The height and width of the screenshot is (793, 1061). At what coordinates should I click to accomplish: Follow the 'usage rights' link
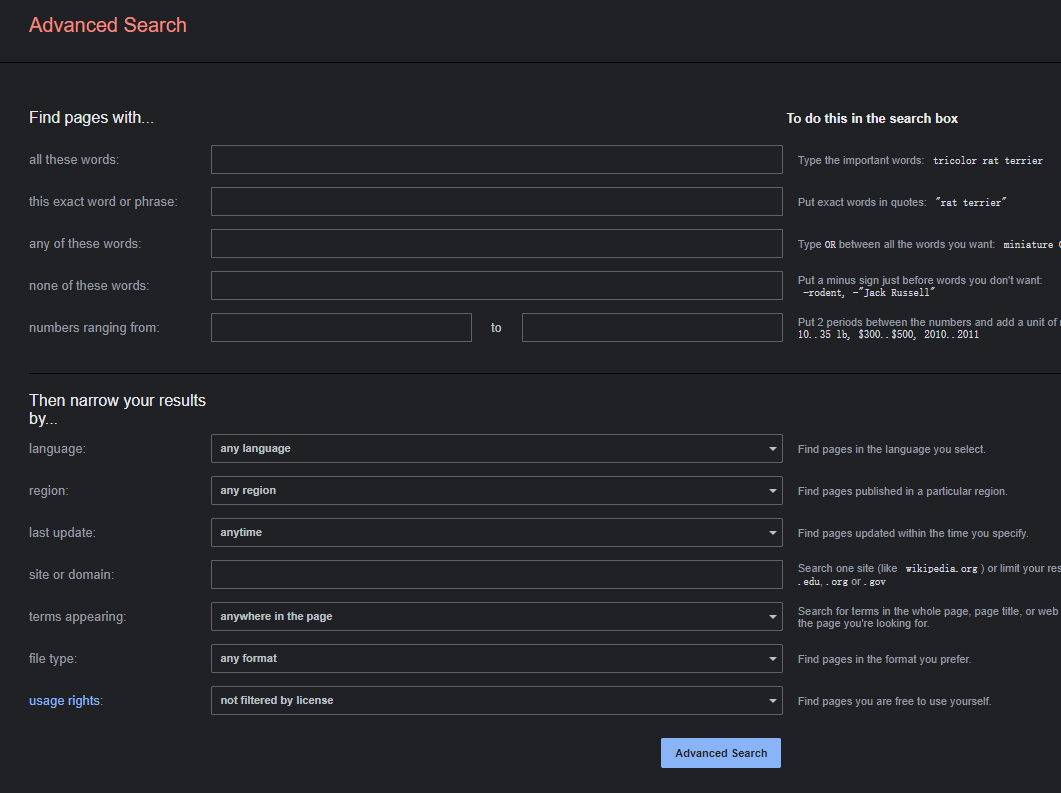click(64, 701)
